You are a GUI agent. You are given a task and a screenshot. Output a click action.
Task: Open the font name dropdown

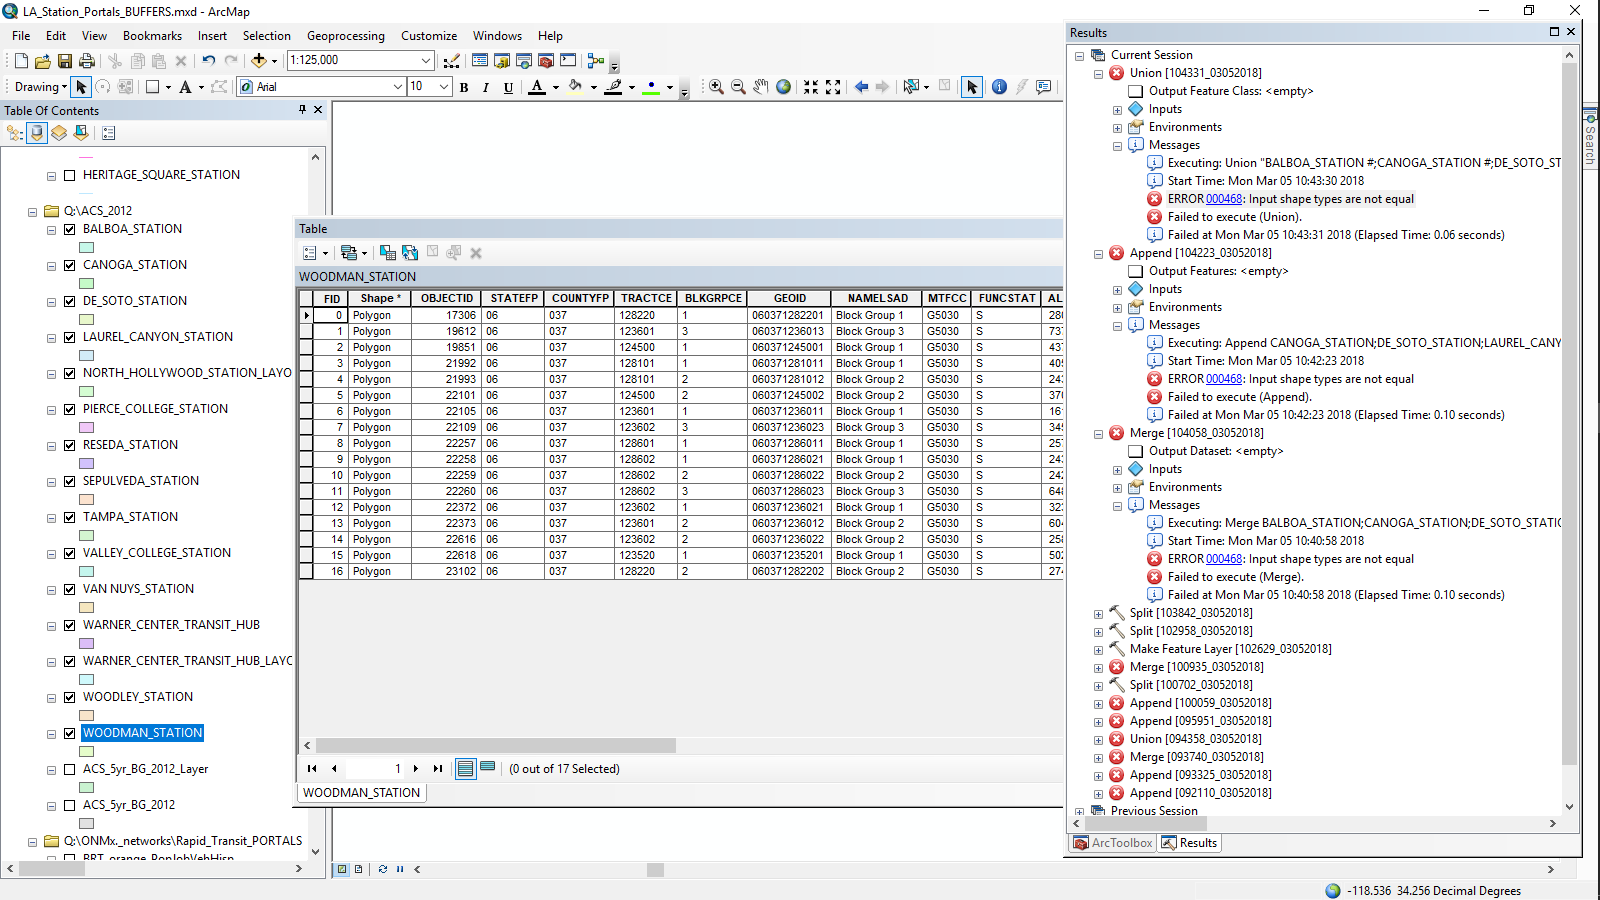(397, 87)
